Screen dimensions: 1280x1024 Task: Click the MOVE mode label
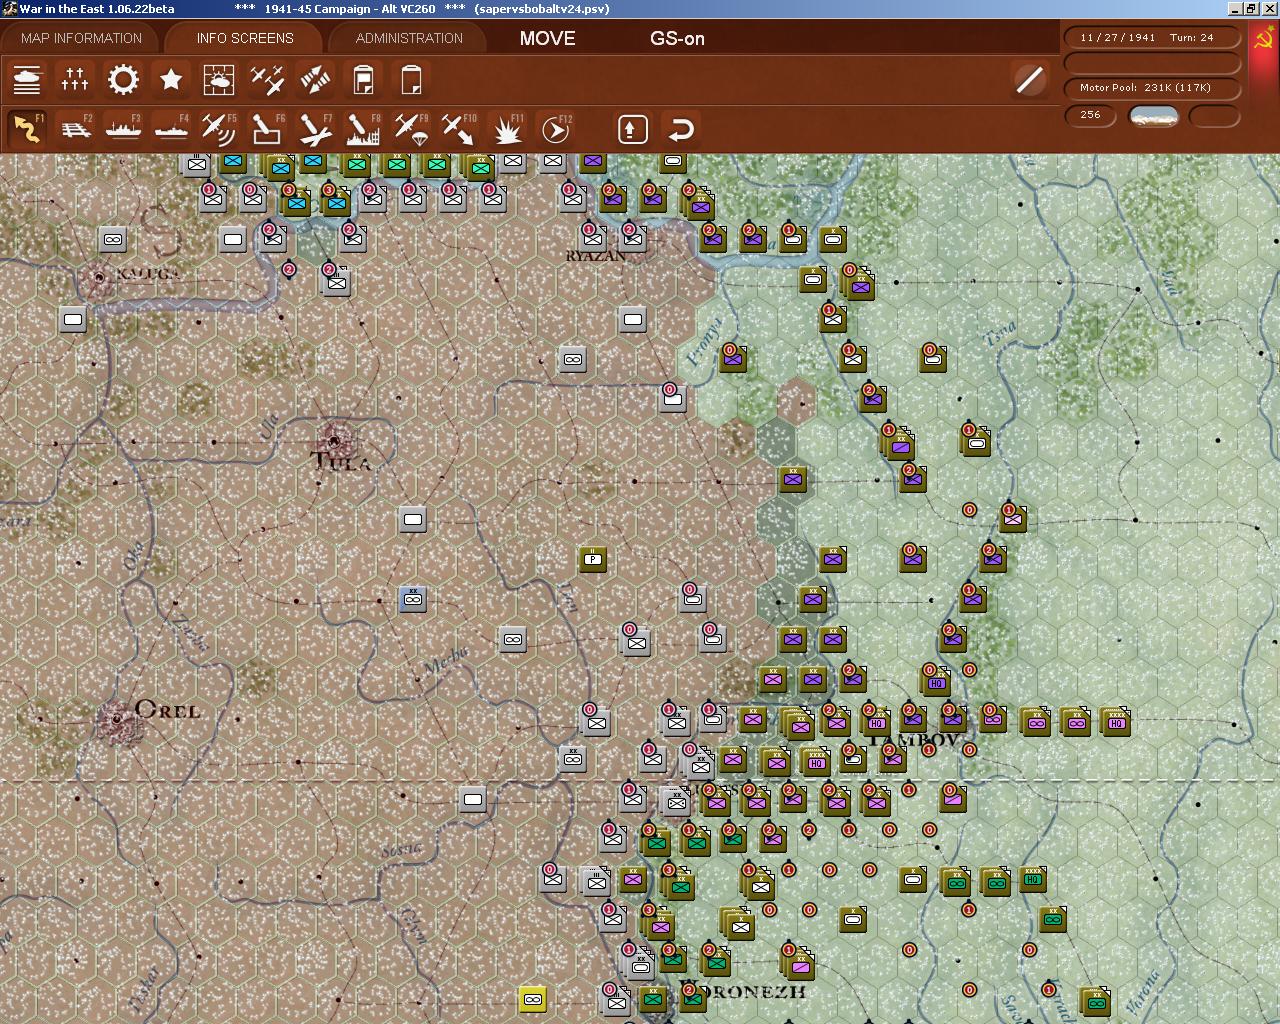[547, 38]
